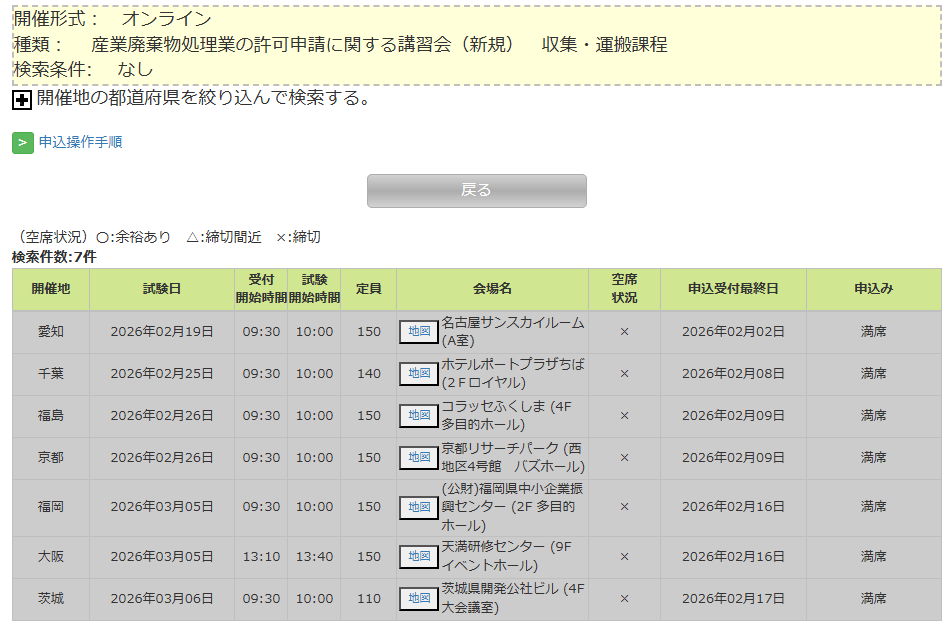The width and height of the screenshot is (943, 627).
Task: Click the 会場名 column header
Action: [492, 289]
